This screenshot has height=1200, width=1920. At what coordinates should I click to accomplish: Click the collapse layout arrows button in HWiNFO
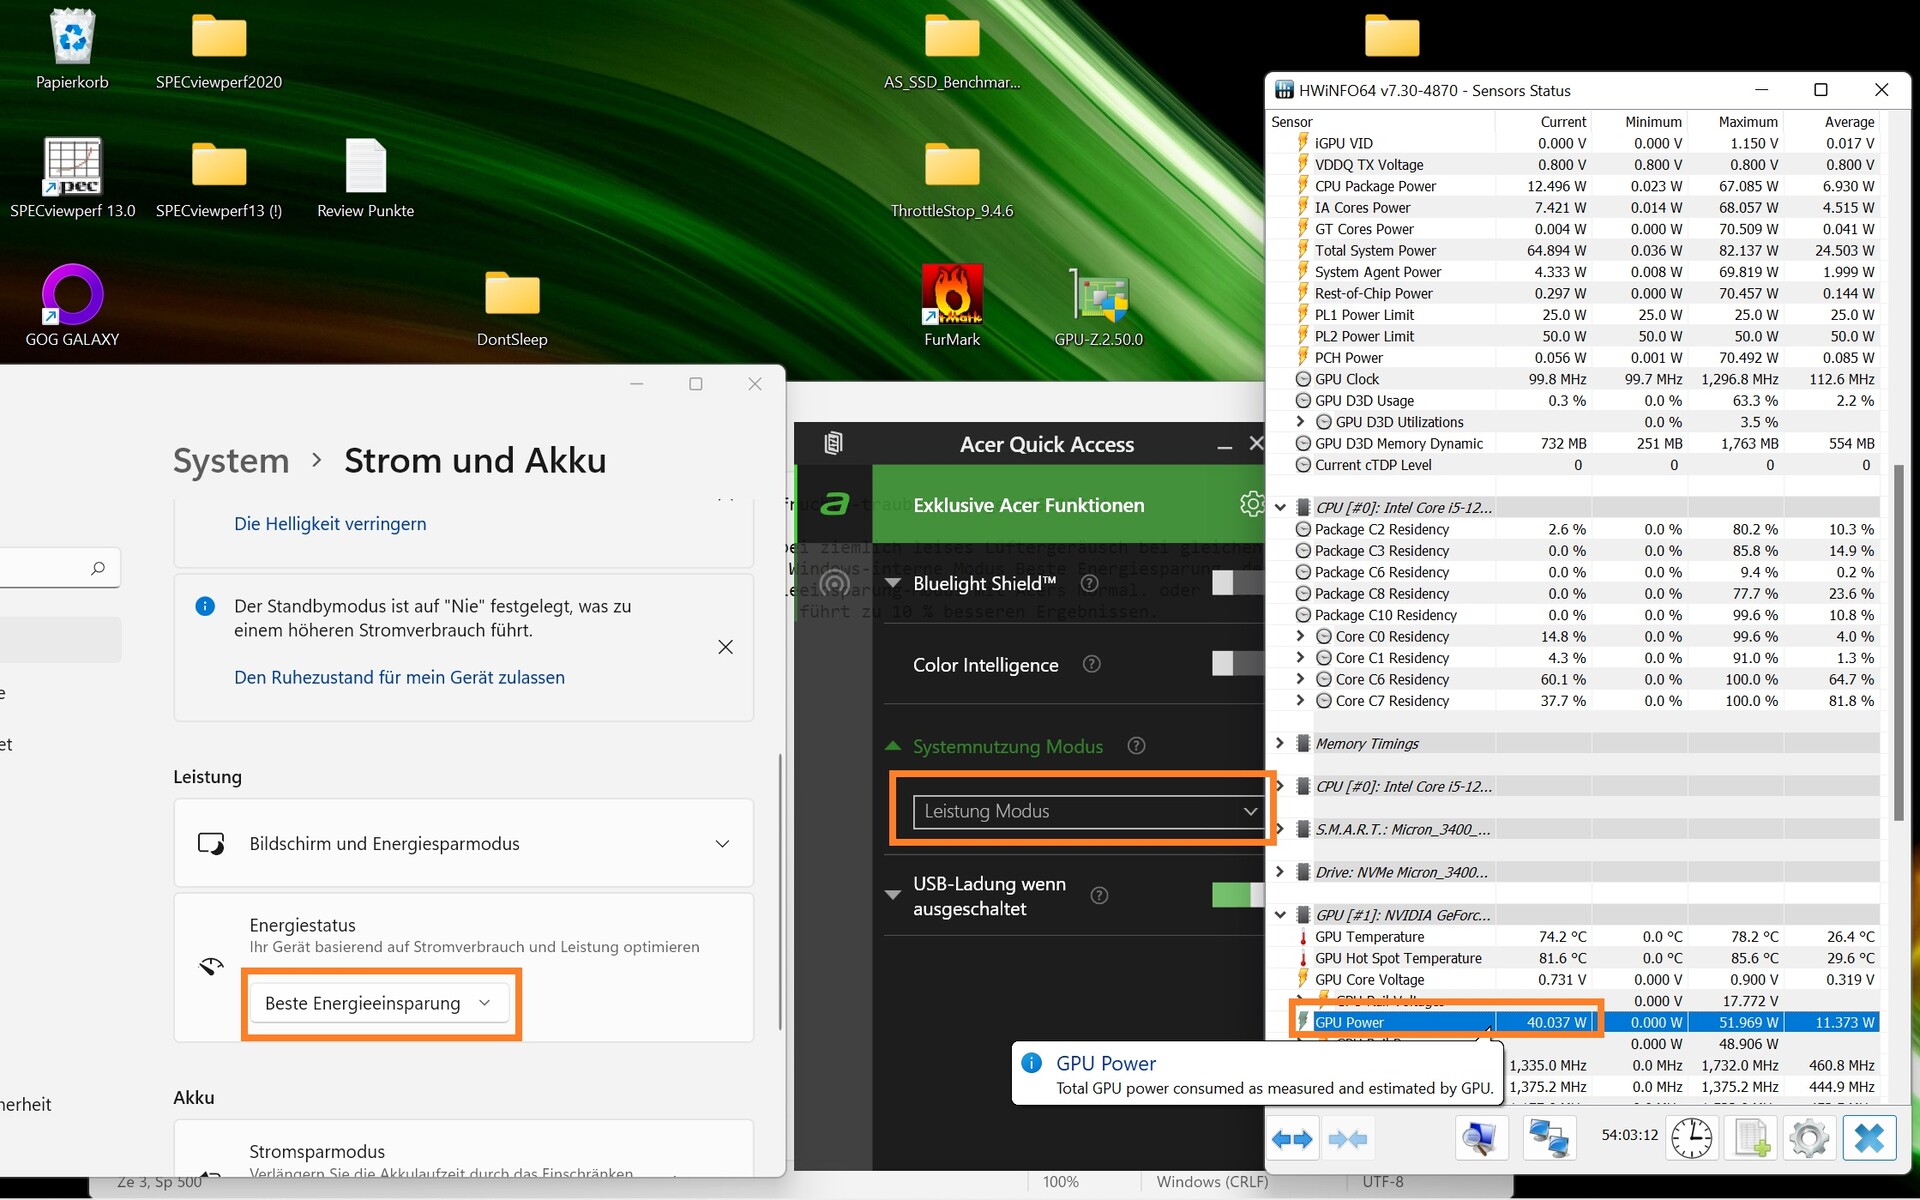[1347, 1138]
